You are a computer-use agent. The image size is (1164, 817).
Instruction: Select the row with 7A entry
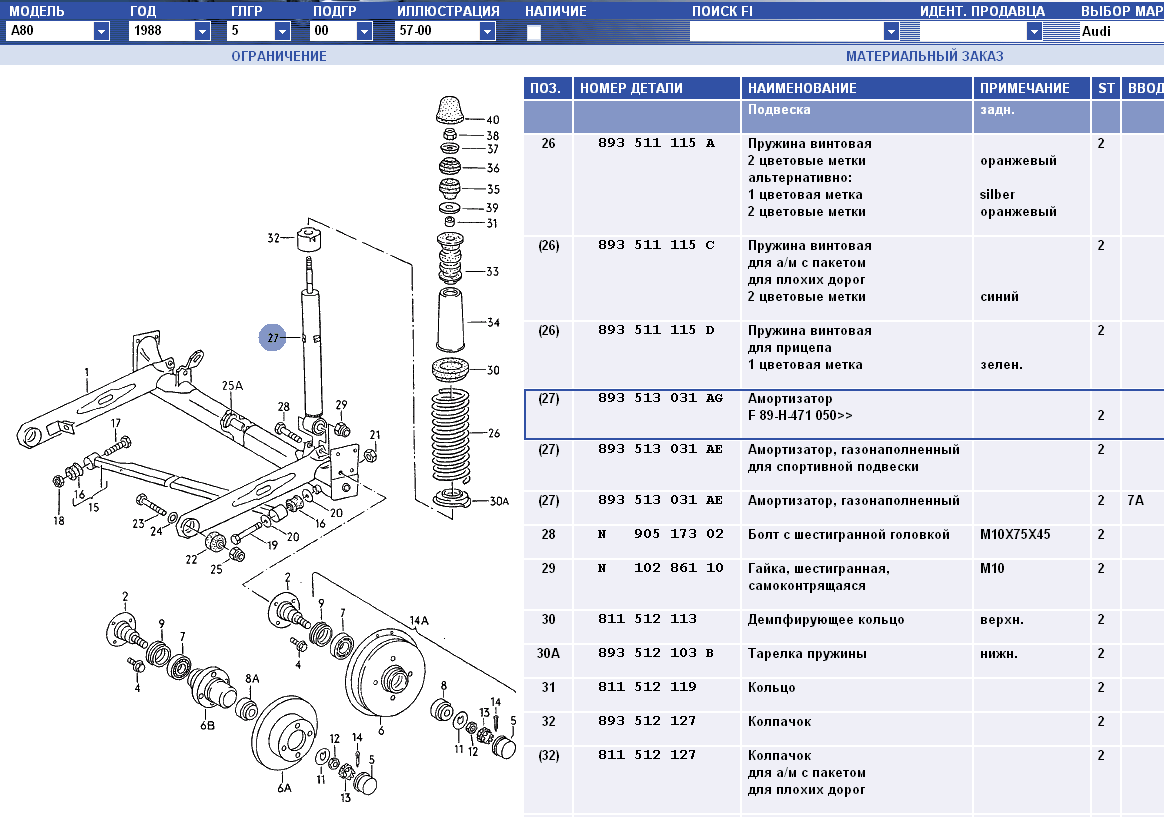(x=844, y=508)
